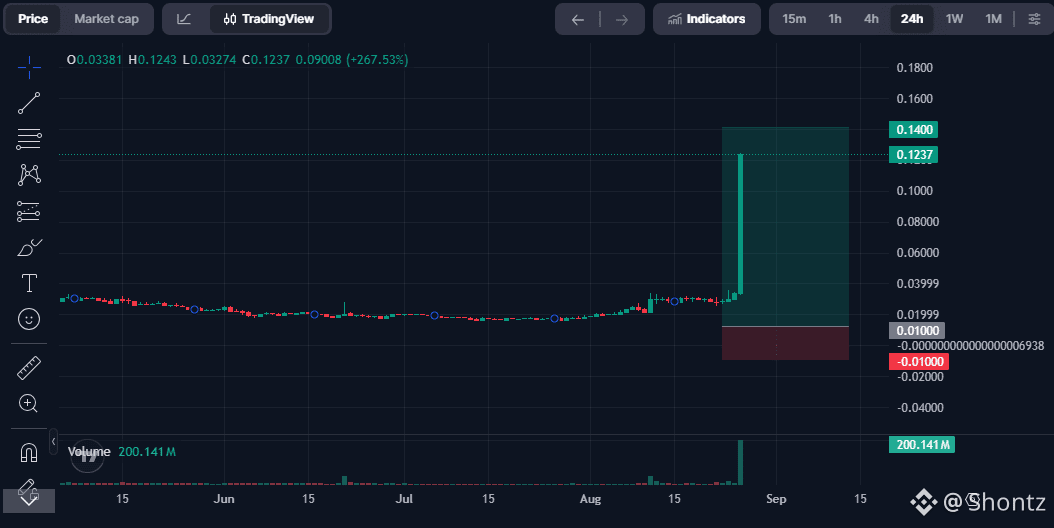Select the red stop-loss zone
The height and width of the screenshot is (528, 1054).
coord(785,343)
